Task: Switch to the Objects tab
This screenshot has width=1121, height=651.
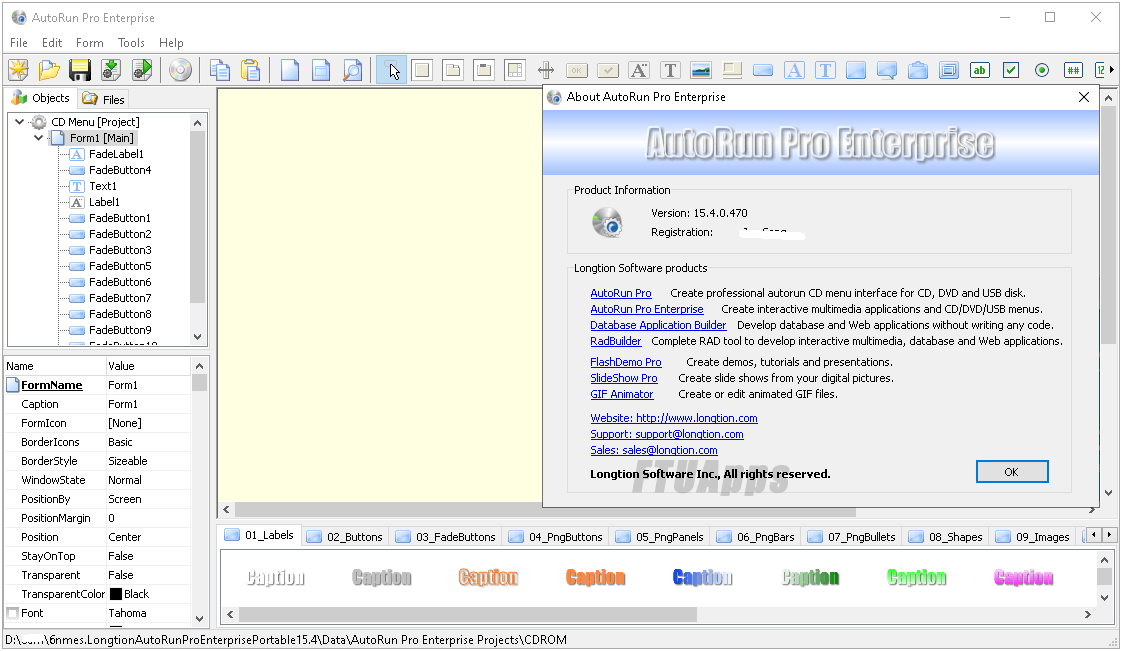Action: [x=41, y=98]
